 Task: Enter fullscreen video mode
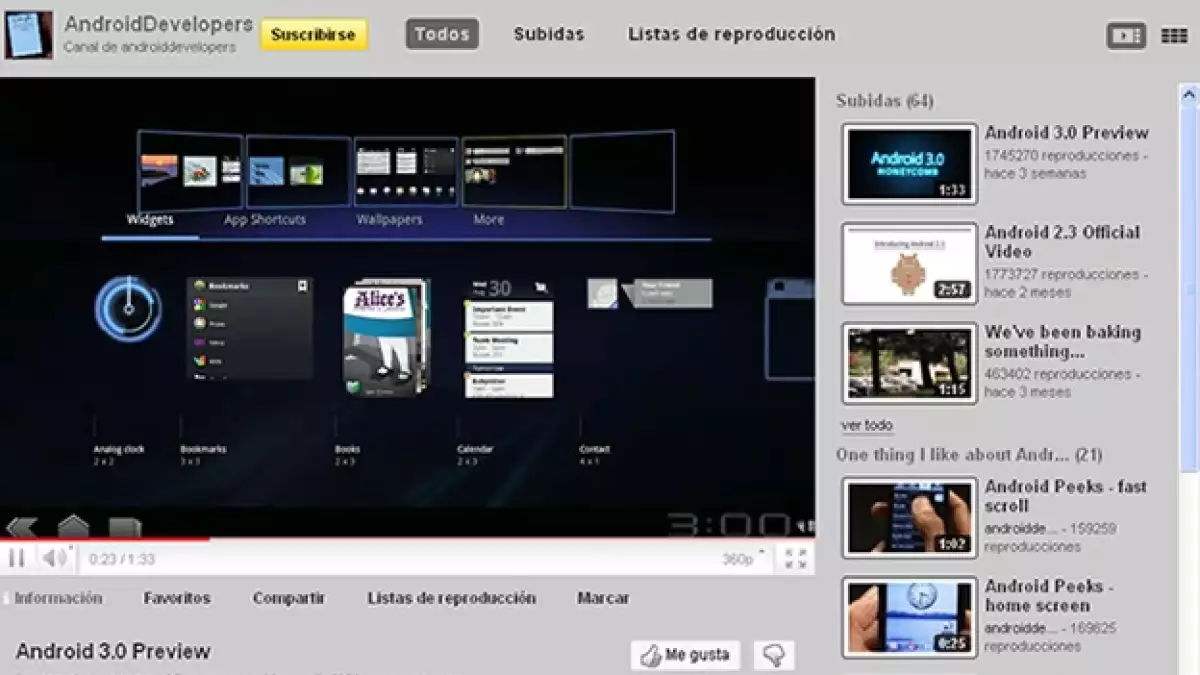796,559
